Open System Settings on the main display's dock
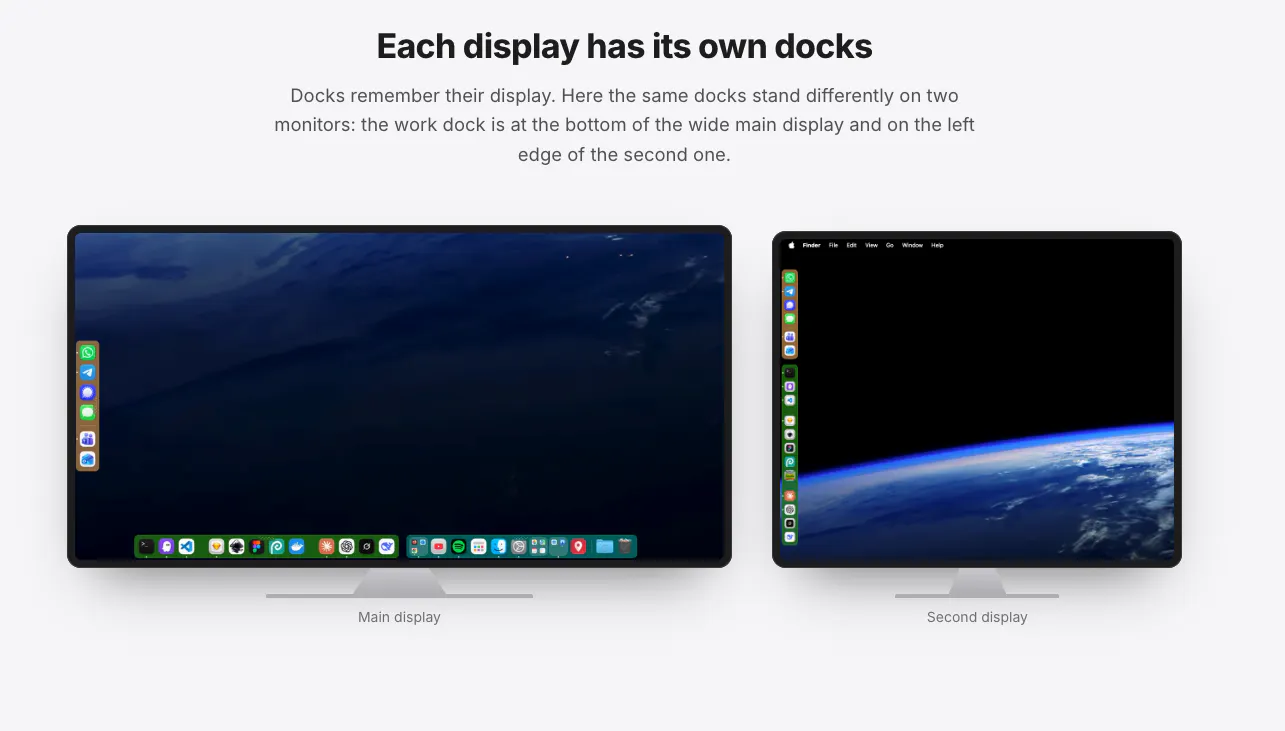This screenshot has height=731, width=1285. click(518, 546)
